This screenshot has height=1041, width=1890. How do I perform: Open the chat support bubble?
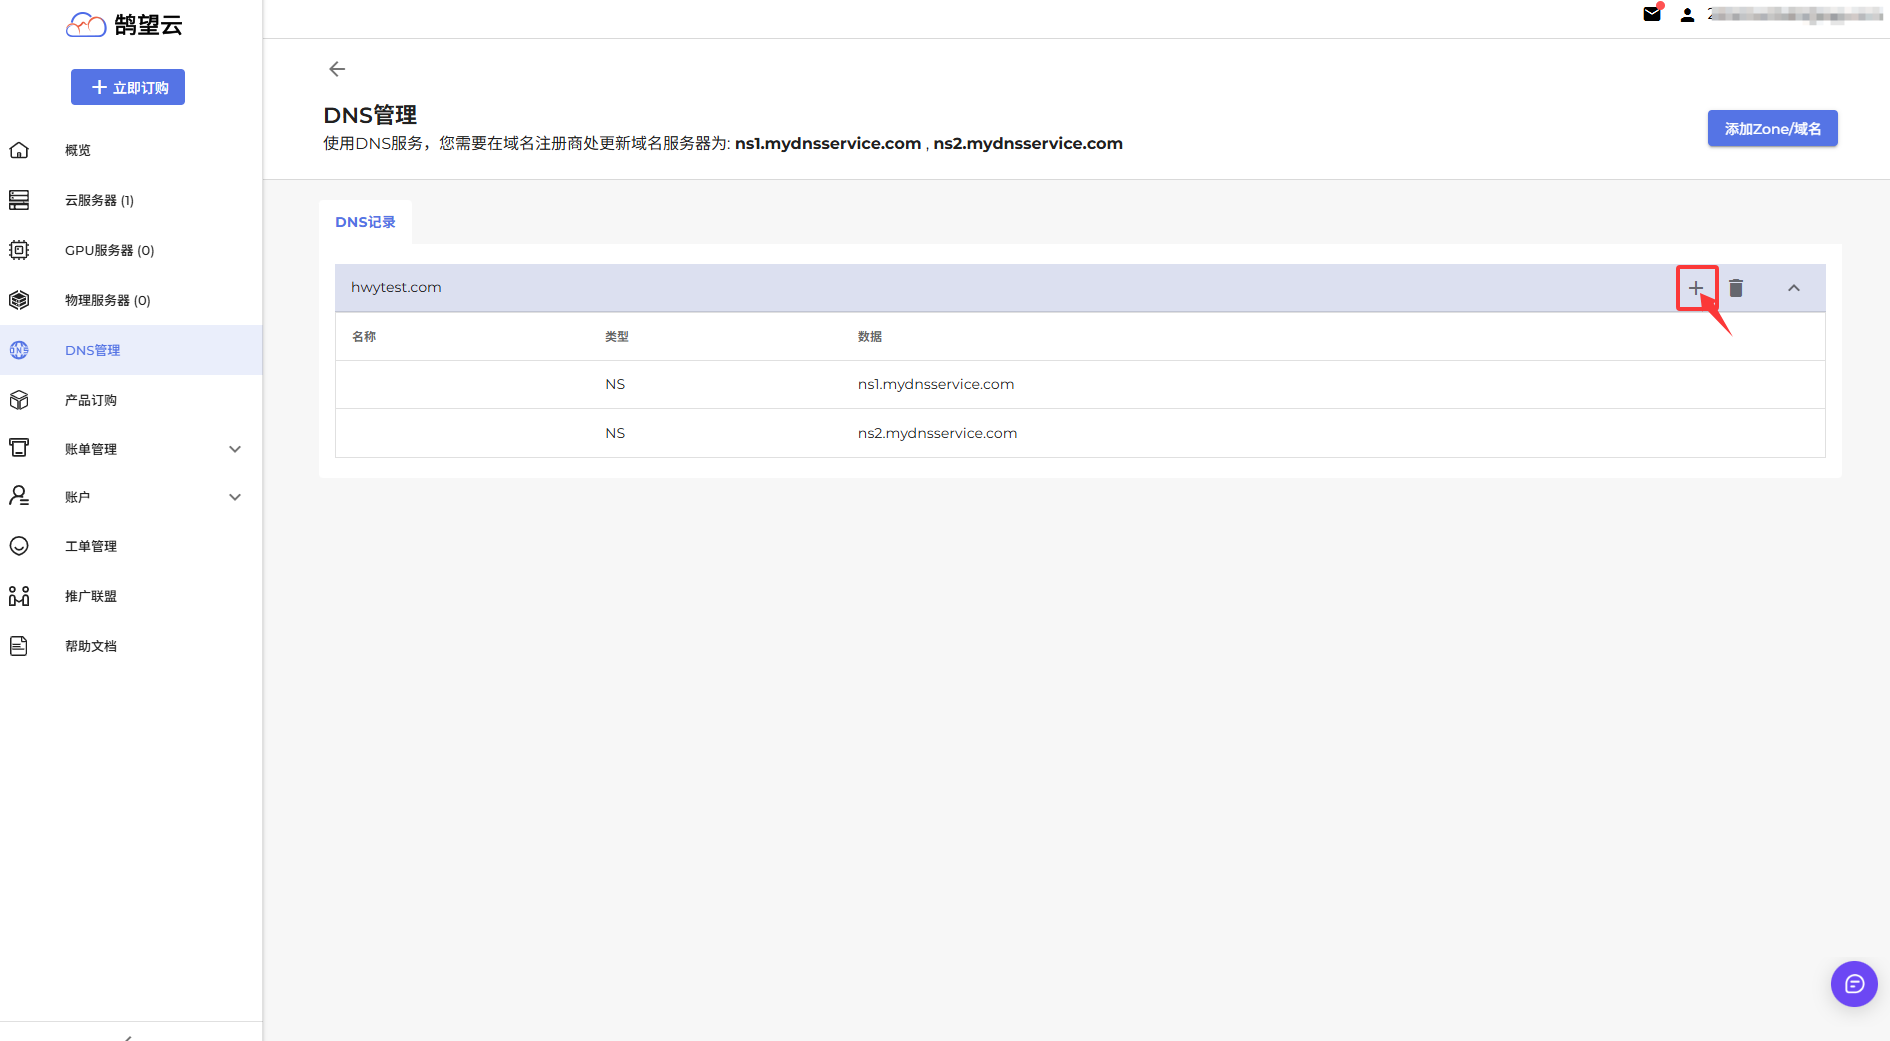pyautogui.click(x=1853, y=984)
